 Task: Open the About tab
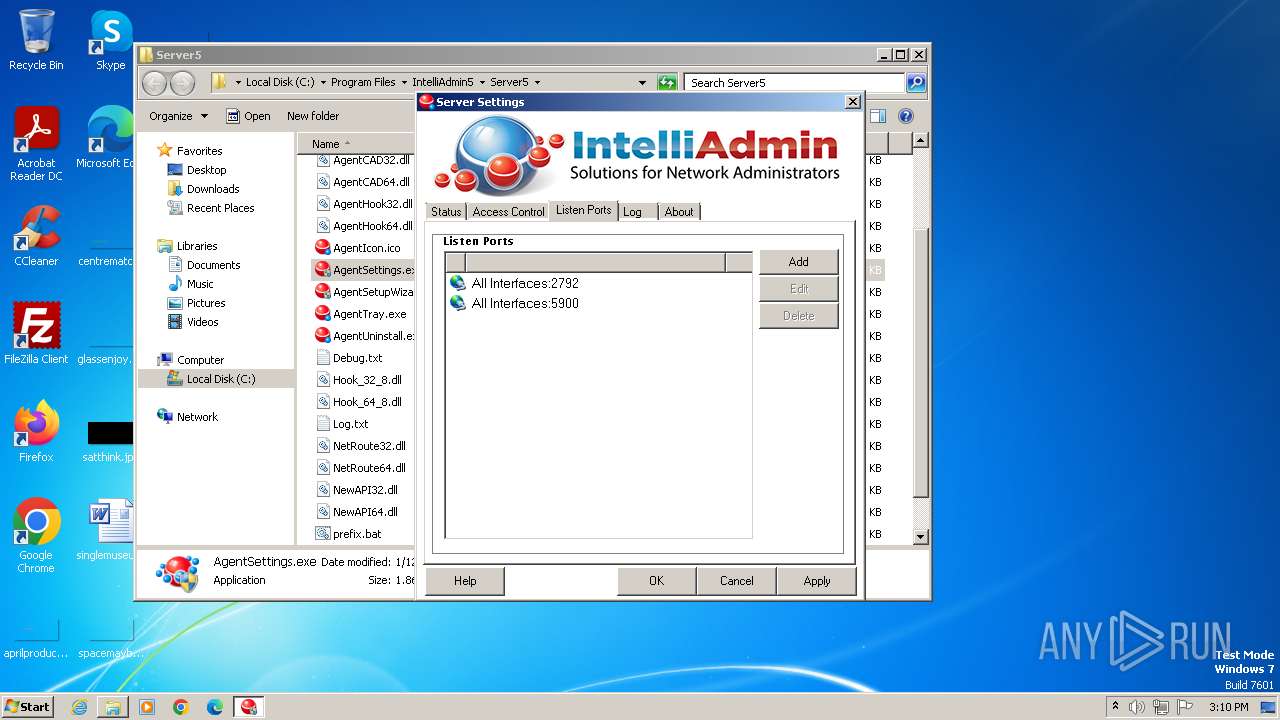point(679,212)
